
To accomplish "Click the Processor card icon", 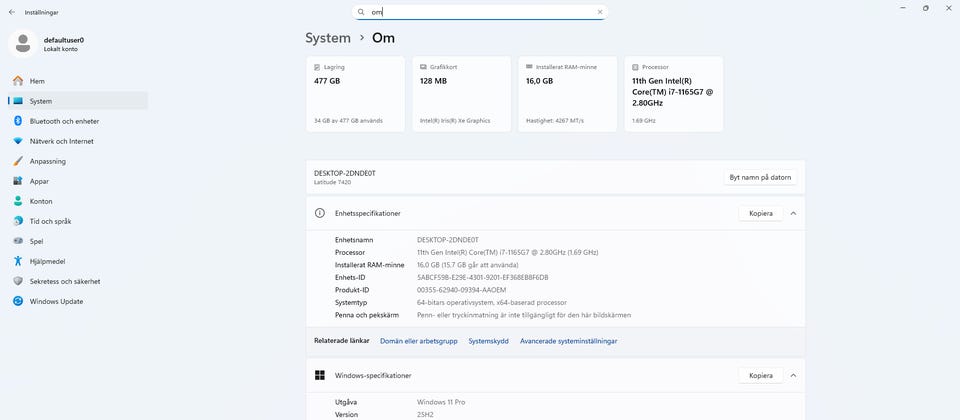I will tap(636, 67).
